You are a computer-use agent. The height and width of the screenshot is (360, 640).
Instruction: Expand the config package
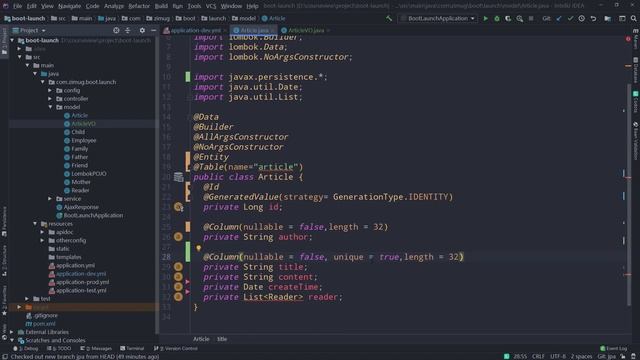coord(51,90)
